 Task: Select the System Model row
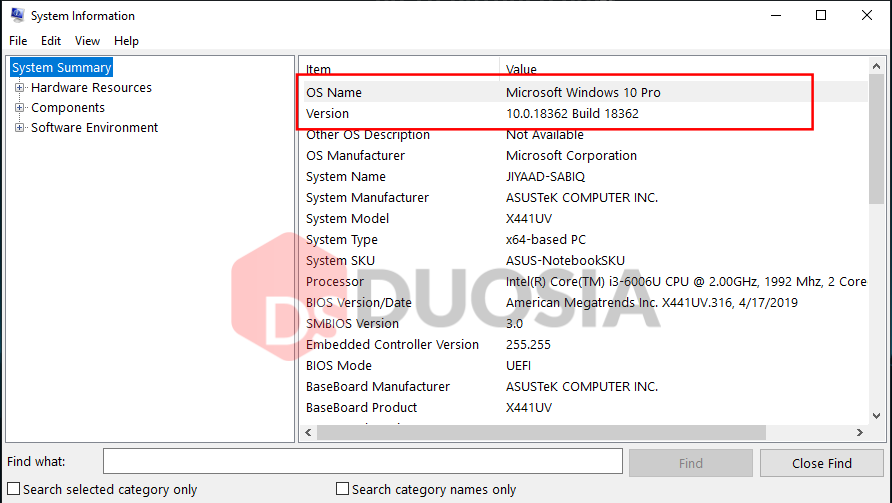tap(584, 218)
